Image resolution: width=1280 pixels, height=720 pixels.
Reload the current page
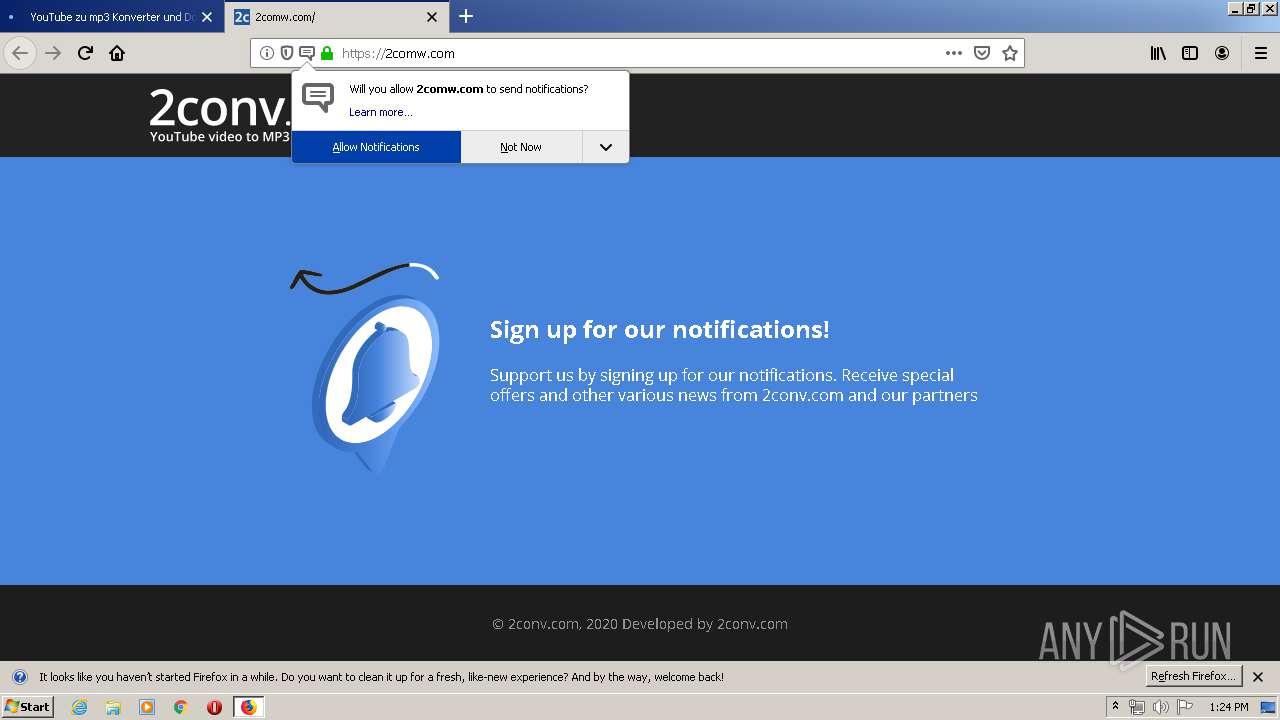pos(85,53)
